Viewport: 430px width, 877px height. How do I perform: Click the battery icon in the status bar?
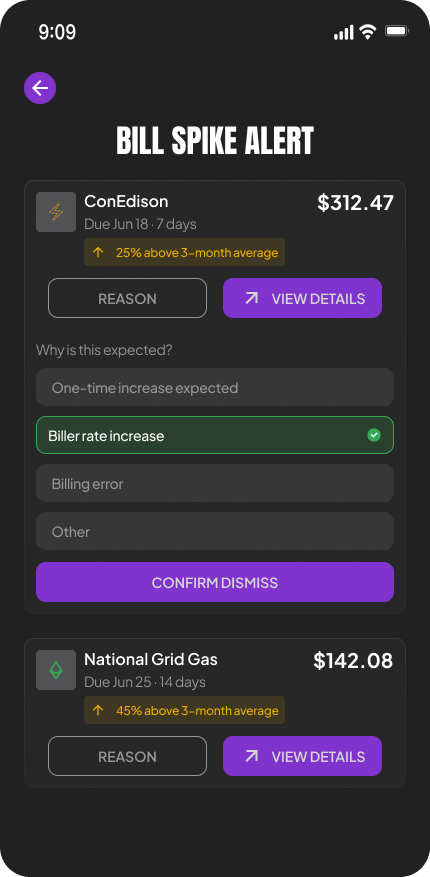tap(397, 31)
